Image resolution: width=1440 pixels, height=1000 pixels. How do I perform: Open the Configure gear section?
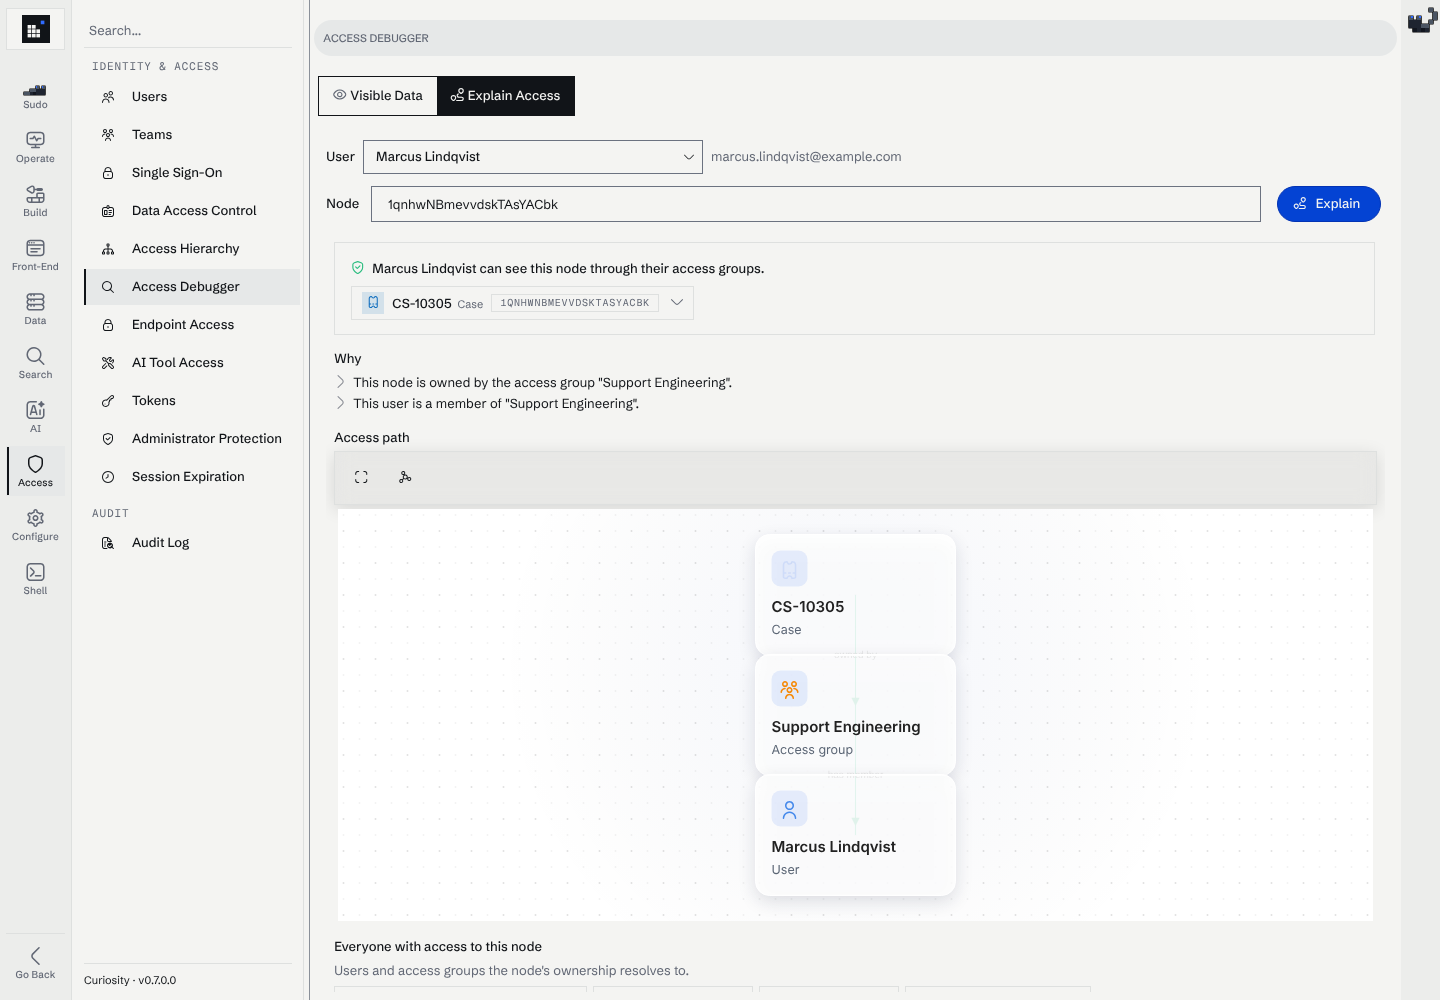(x=35, y=526)
